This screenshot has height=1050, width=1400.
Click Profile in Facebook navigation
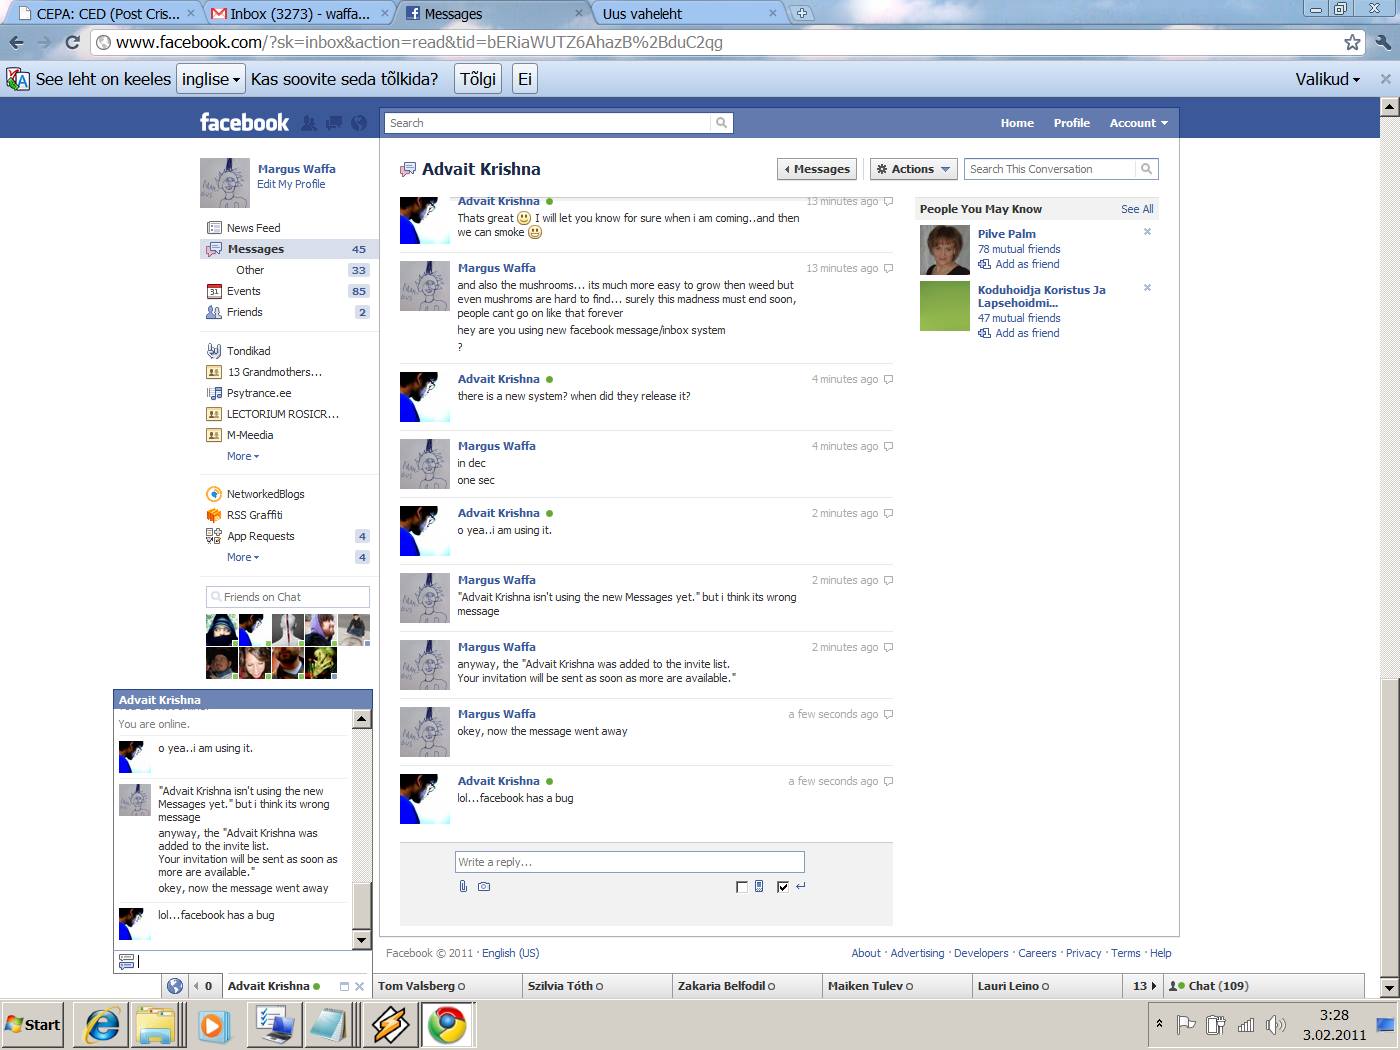1071,123
